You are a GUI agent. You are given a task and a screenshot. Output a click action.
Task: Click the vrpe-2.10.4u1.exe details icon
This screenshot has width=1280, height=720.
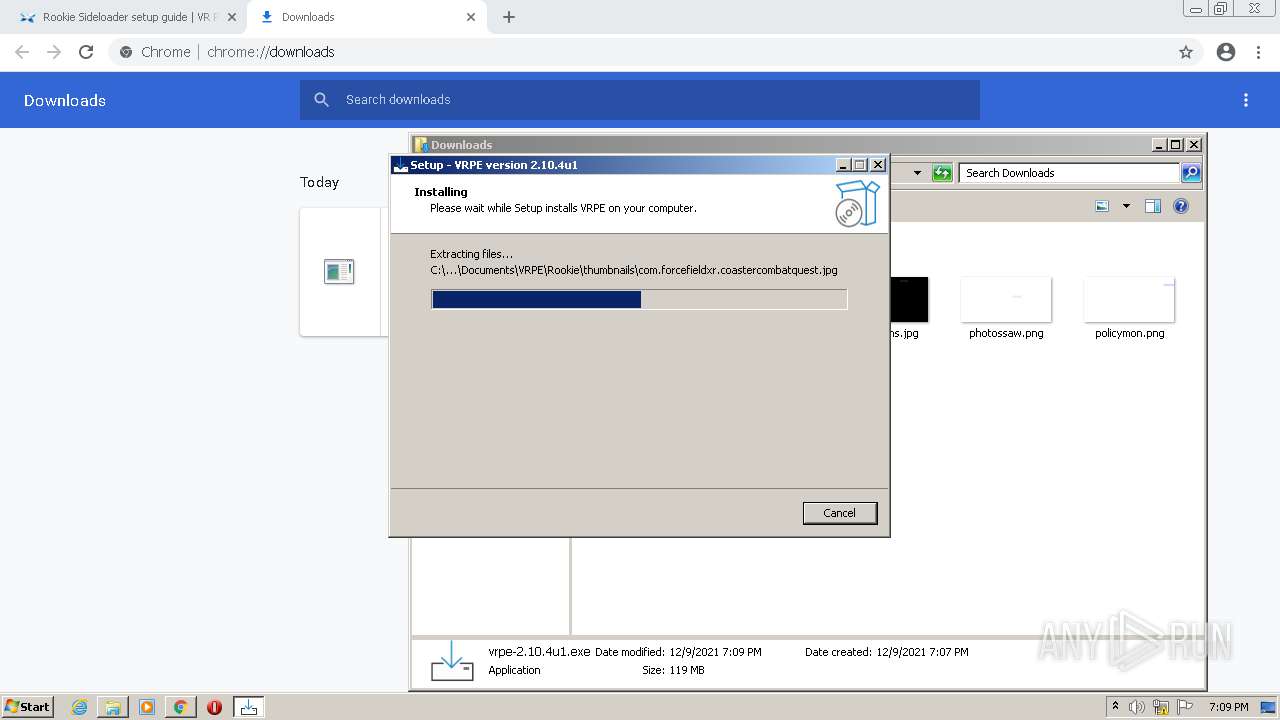(452, 661)
